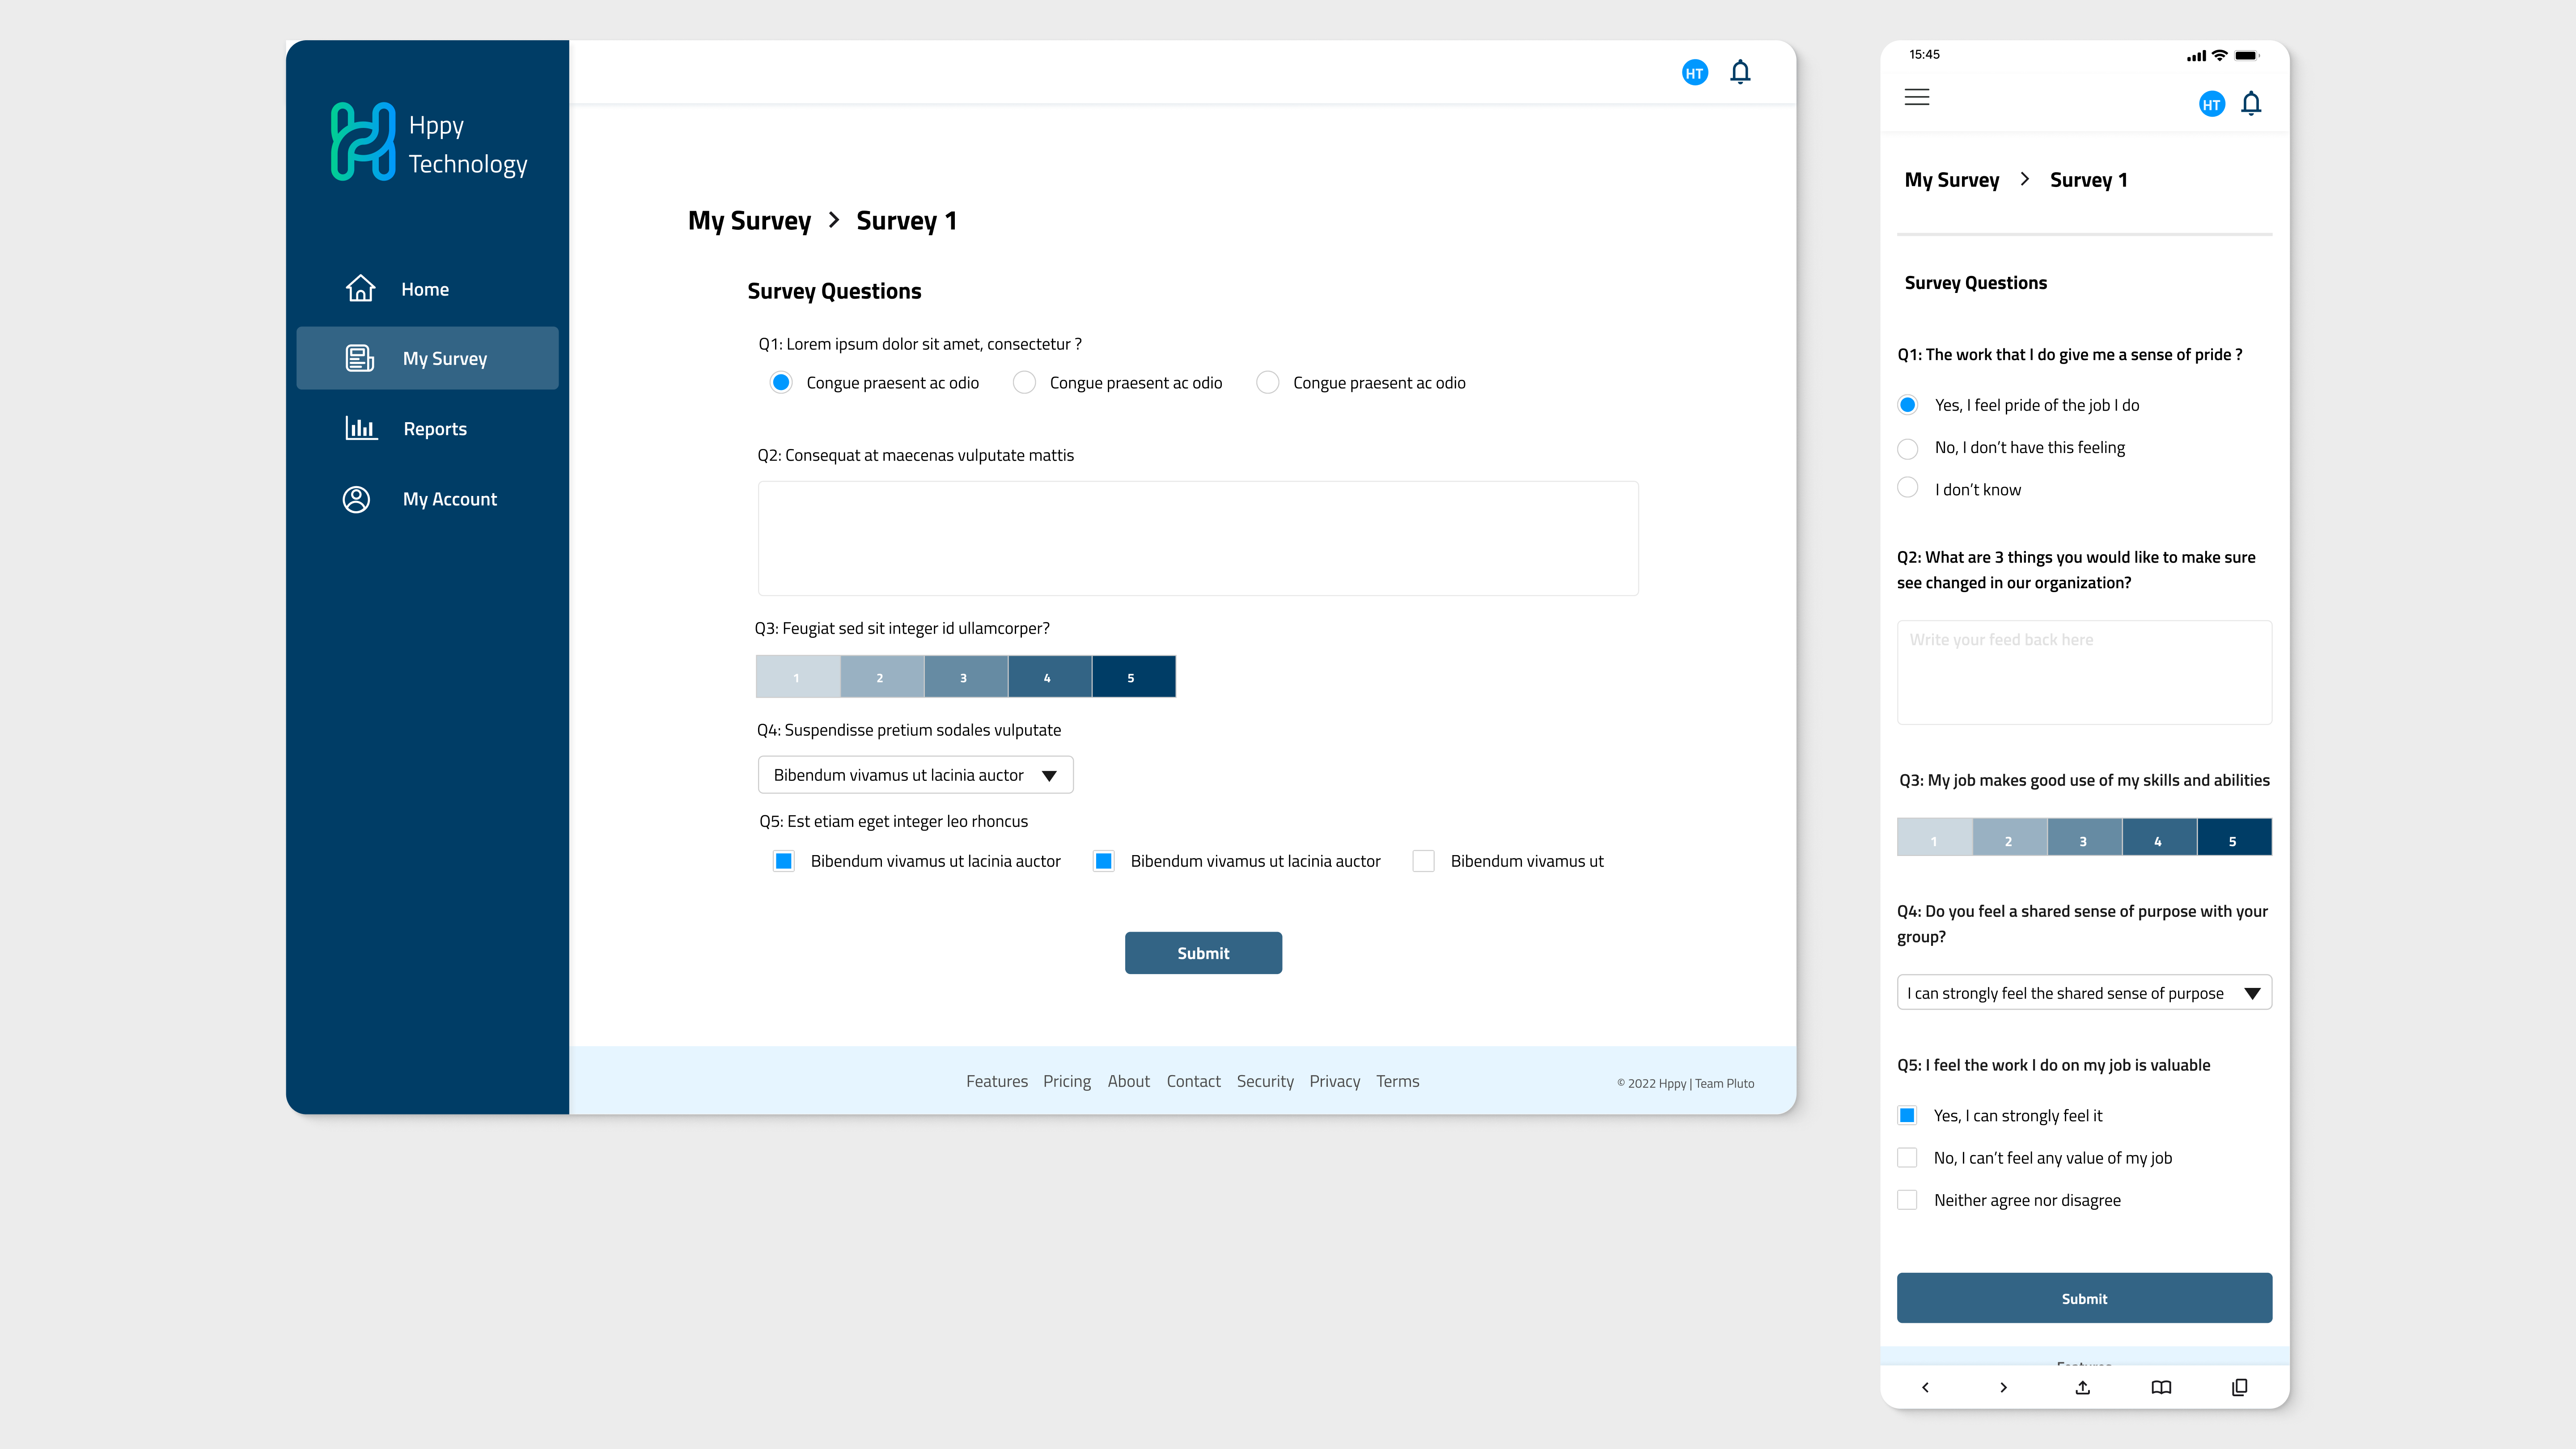The height and width of the screenshot is (1449, 2576).
Task: Tap the bookmarks book icon in mobile bar
Action: click(x=2161, y=1387)
